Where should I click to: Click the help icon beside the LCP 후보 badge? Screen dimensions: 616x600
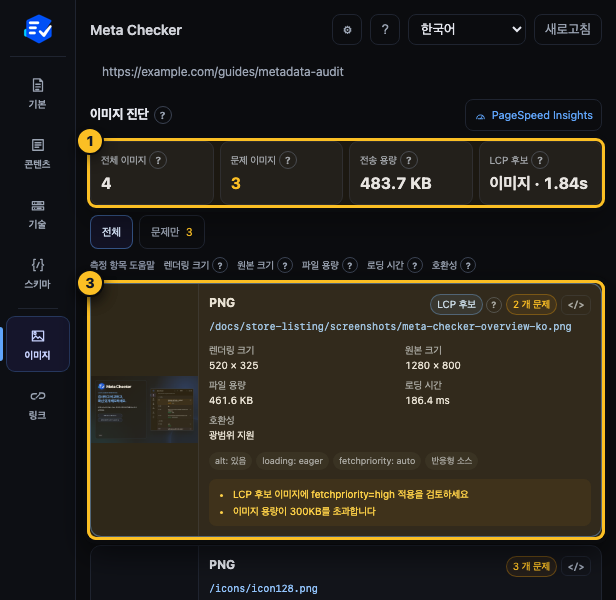494,305
